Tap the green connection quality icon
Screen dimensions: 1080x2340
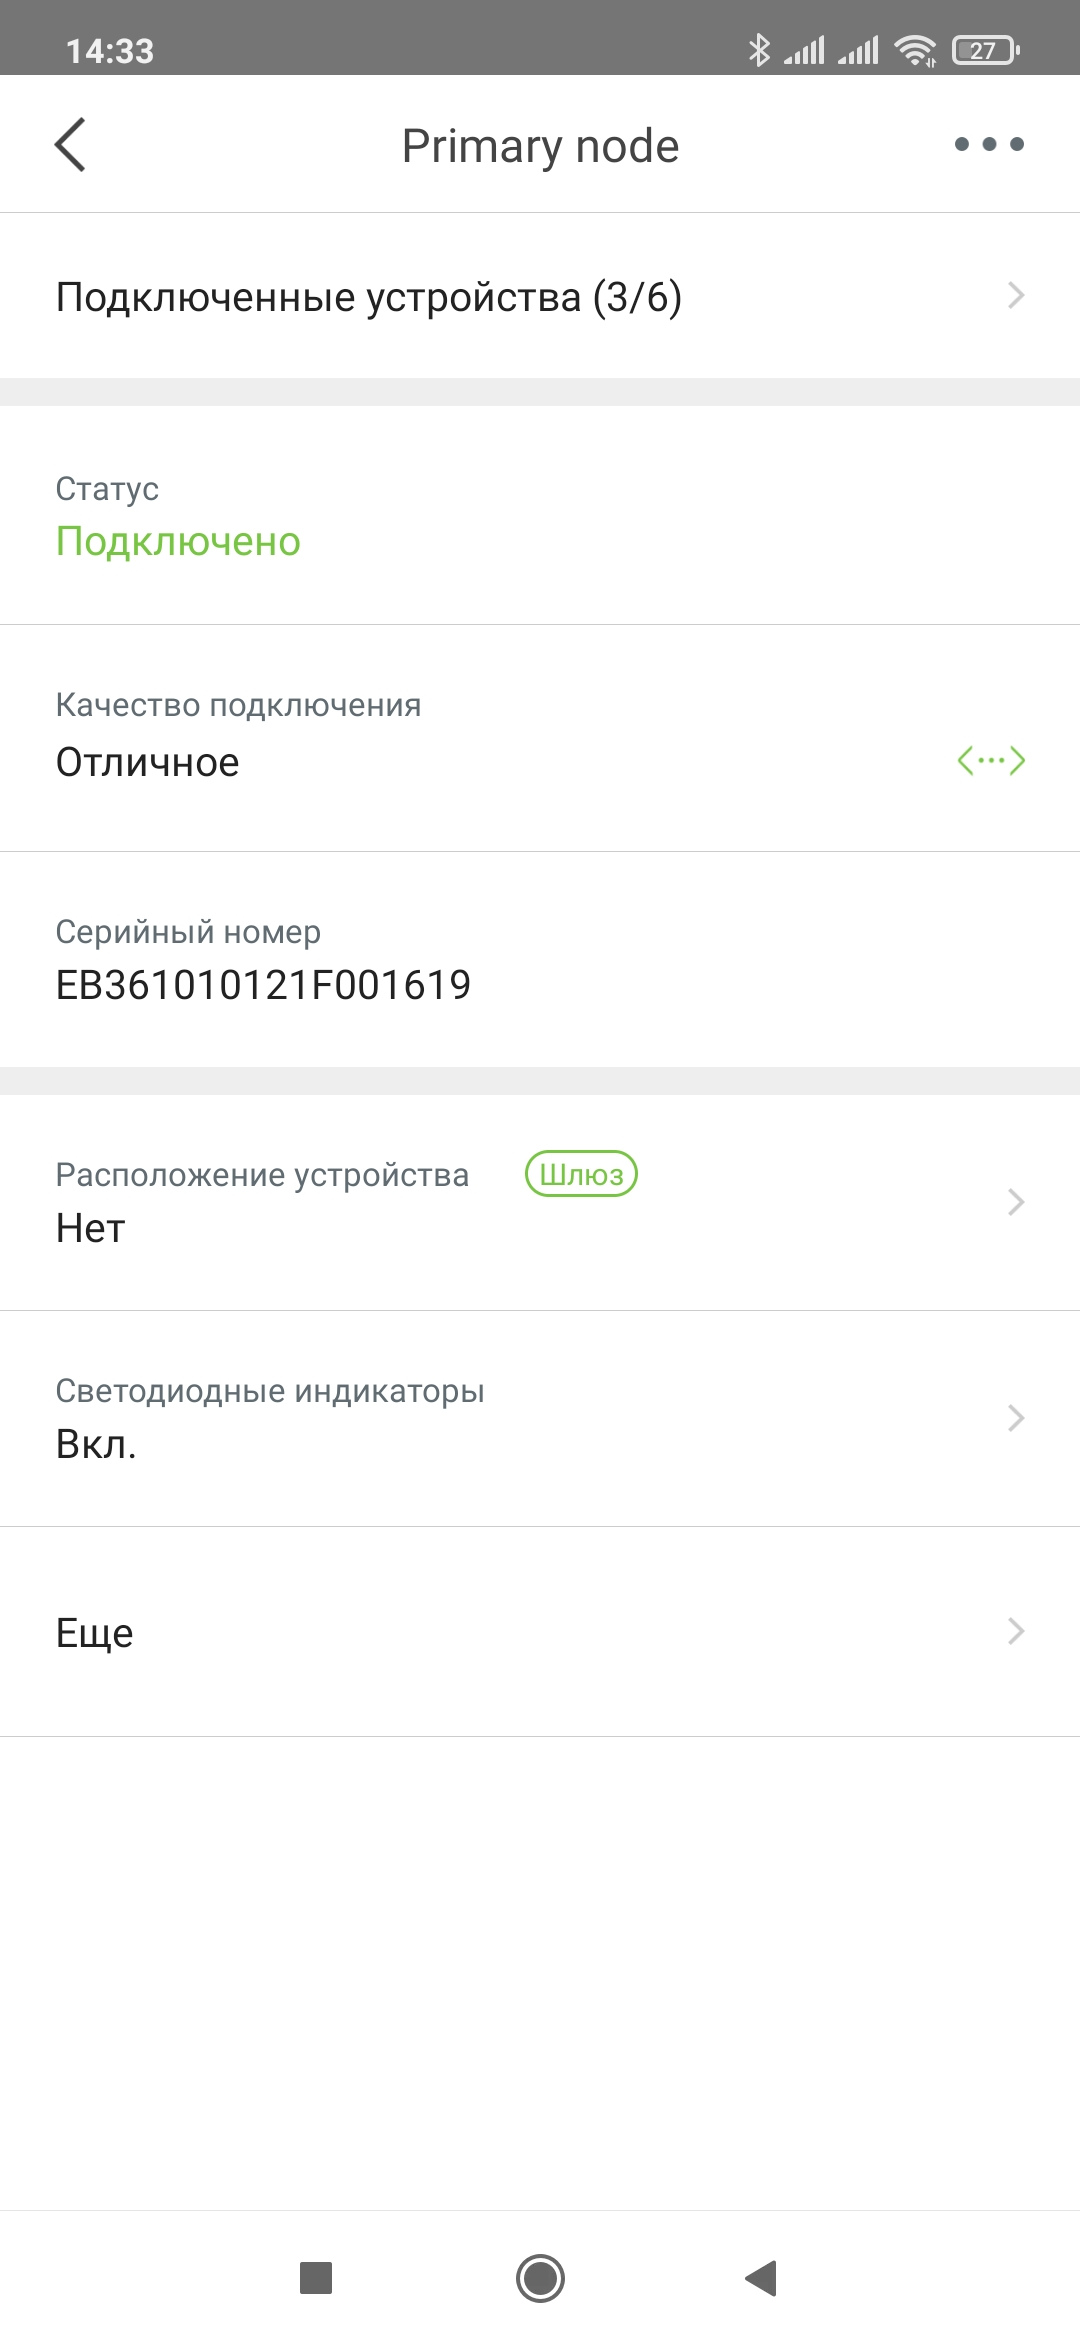pyautogui.click(x=991, y=761)
